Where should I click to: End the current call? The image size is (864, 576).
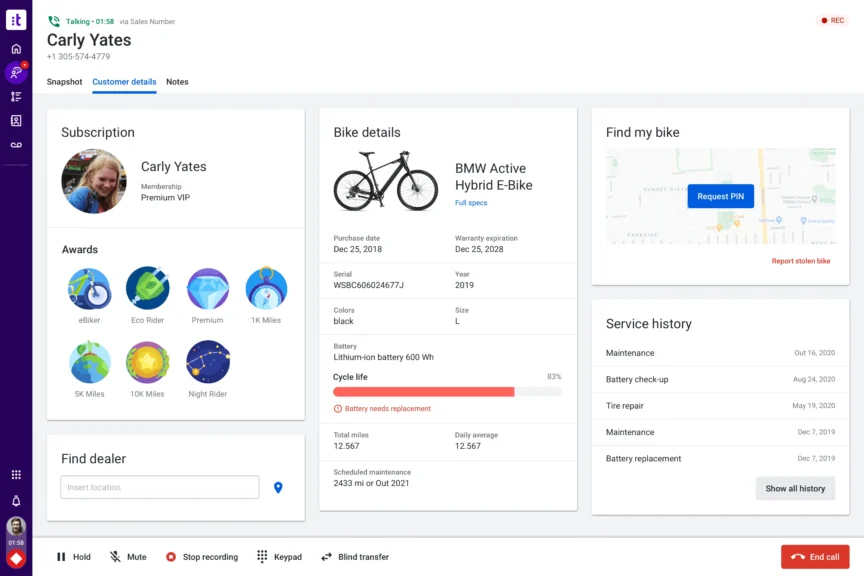[x=815, y=557]
